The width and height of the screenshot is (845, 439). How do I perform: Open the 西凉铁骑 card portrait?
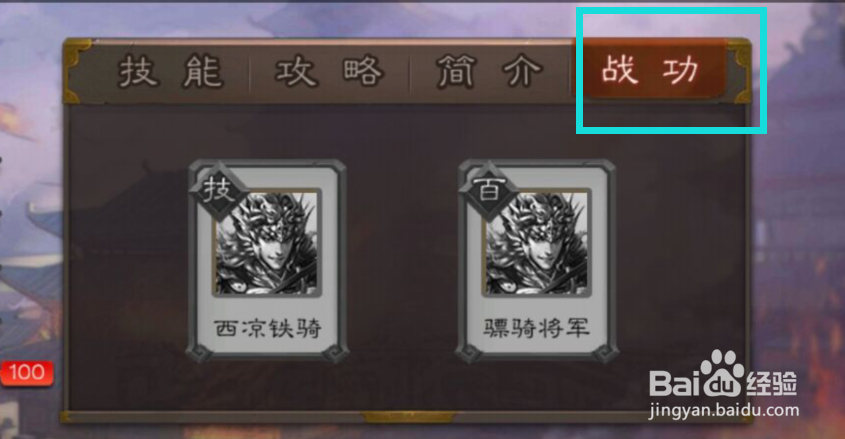coord(267,242)
